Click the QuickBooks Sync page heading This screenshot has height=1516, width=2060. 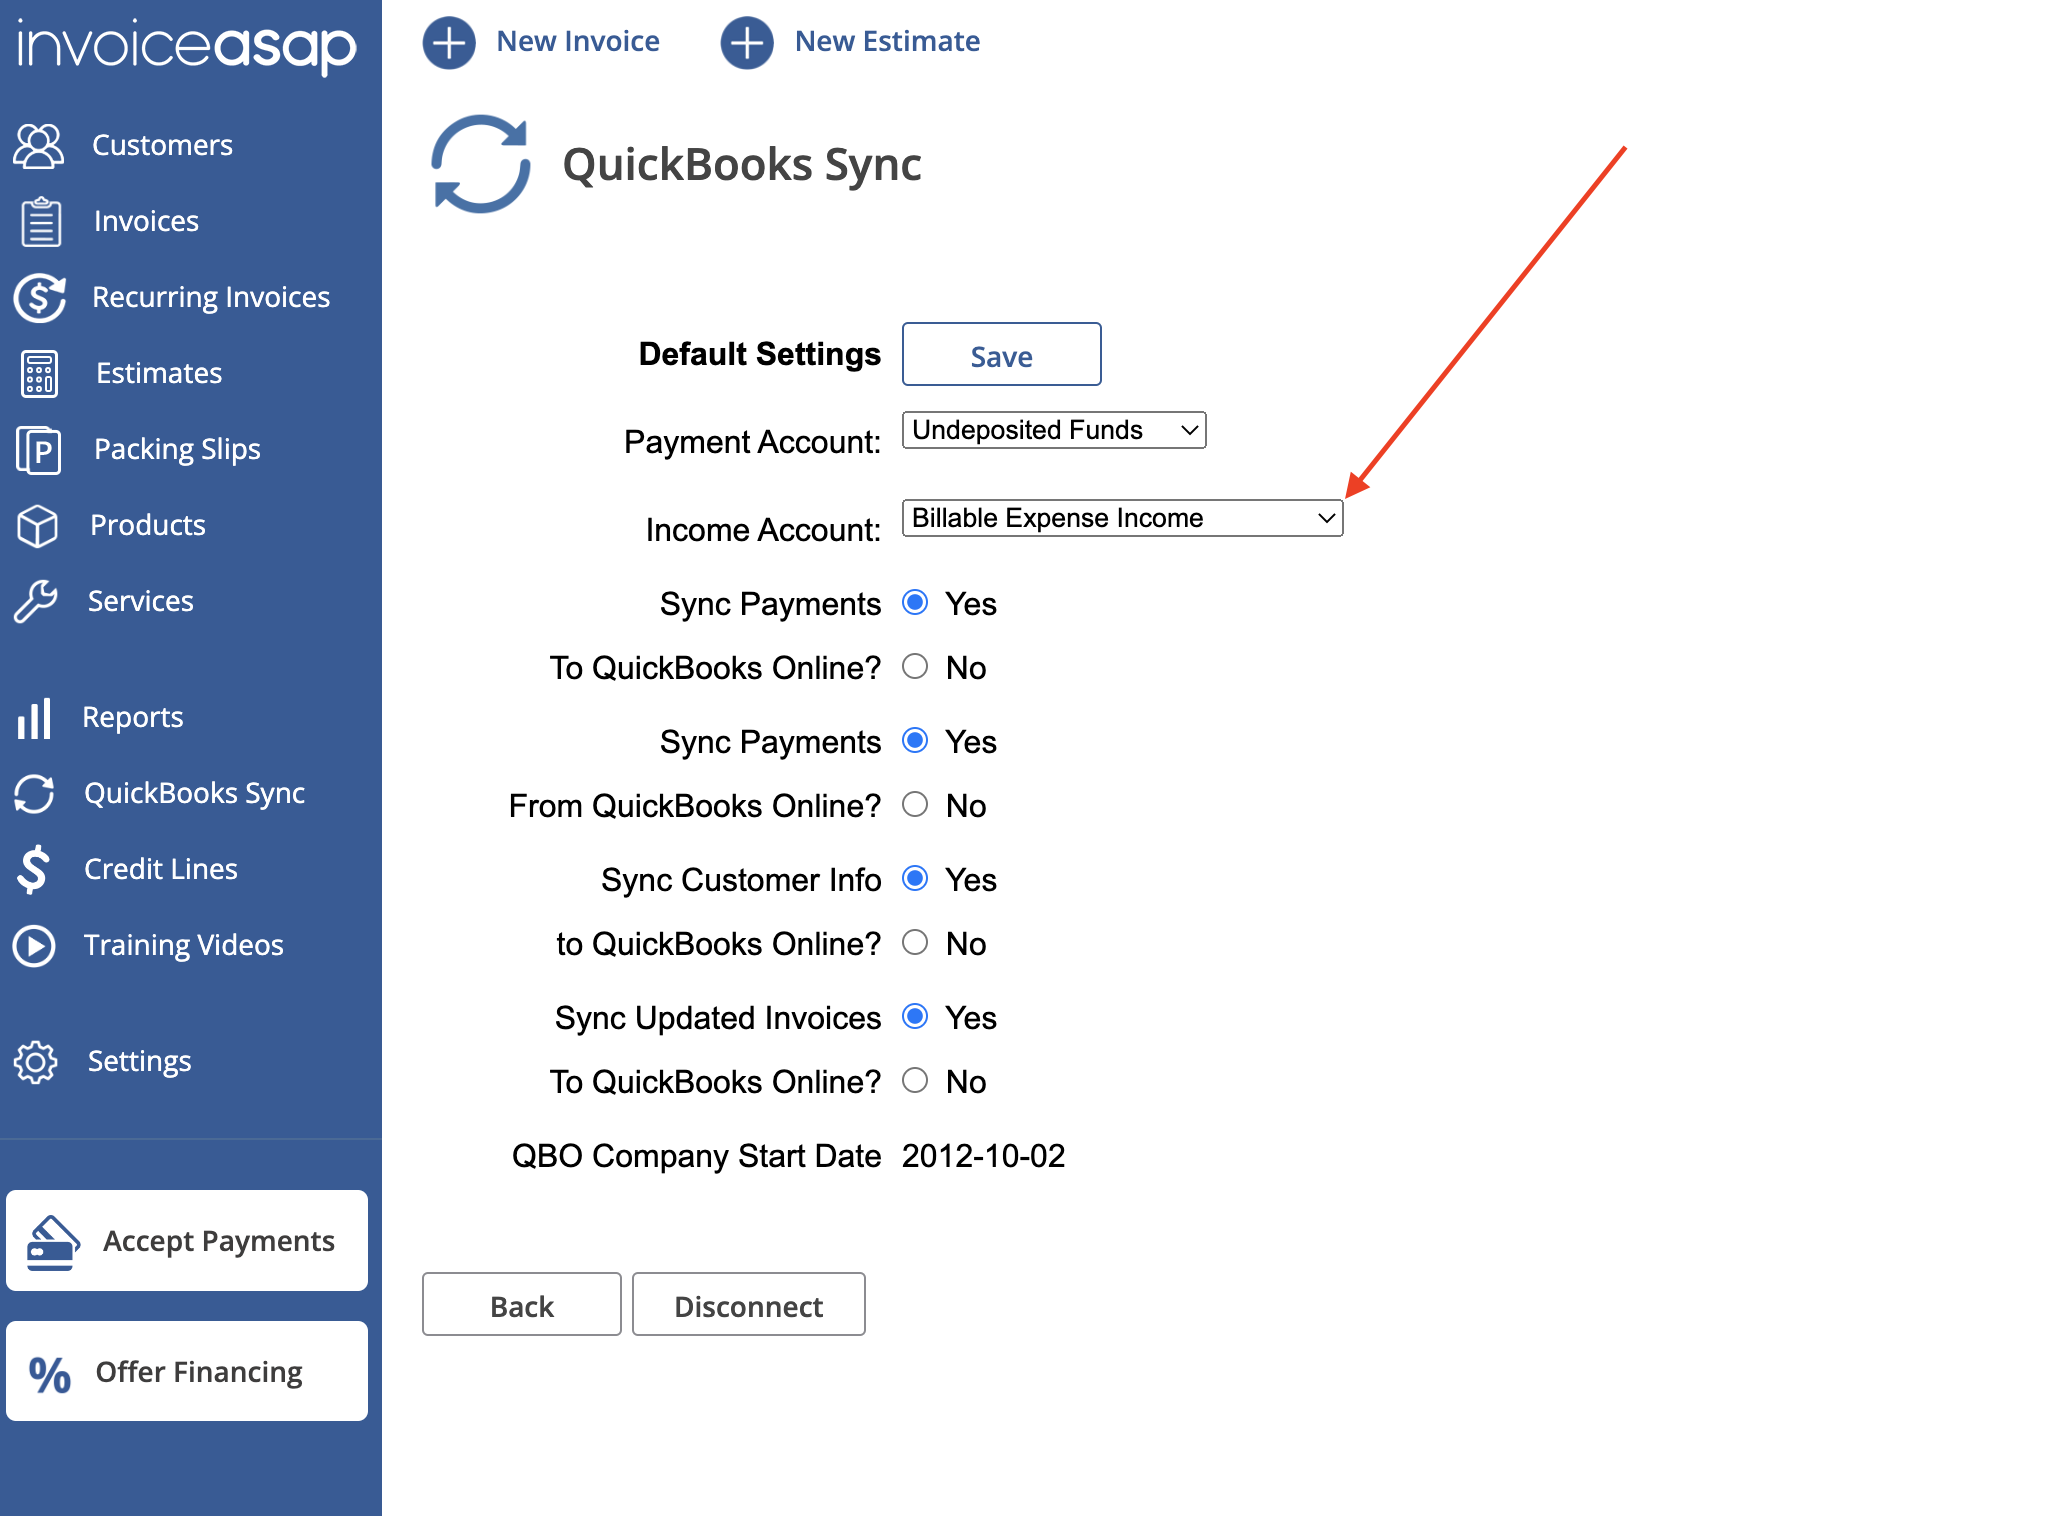[x=742, y=164]
